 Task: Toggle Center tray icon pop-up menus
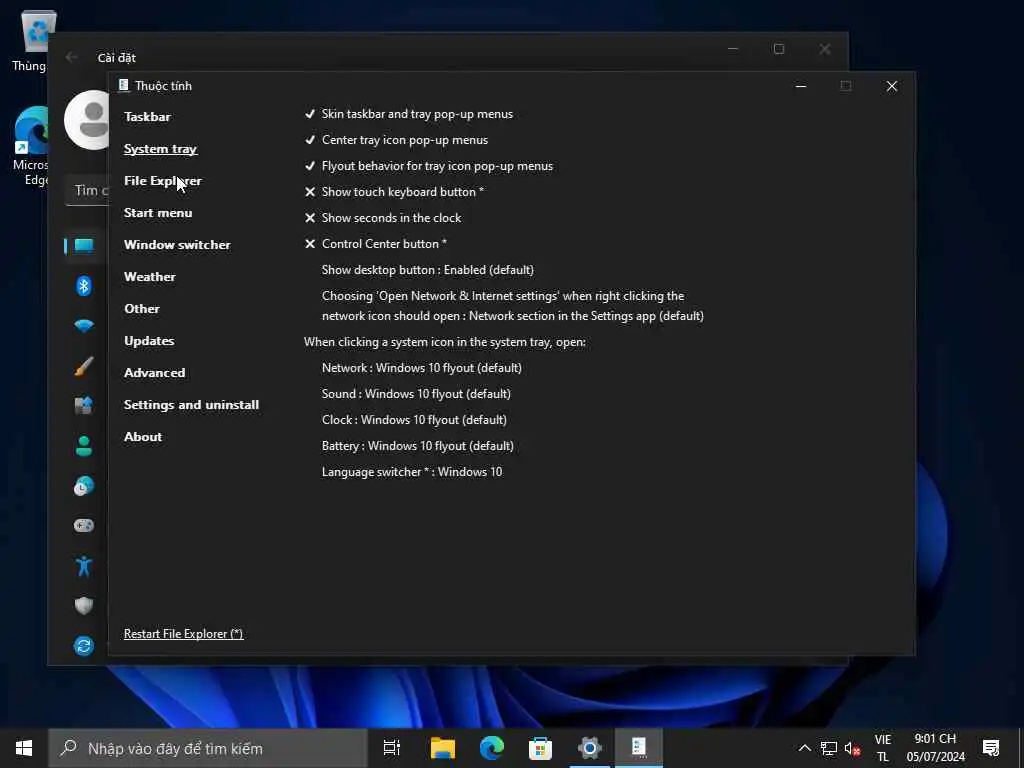396,140
